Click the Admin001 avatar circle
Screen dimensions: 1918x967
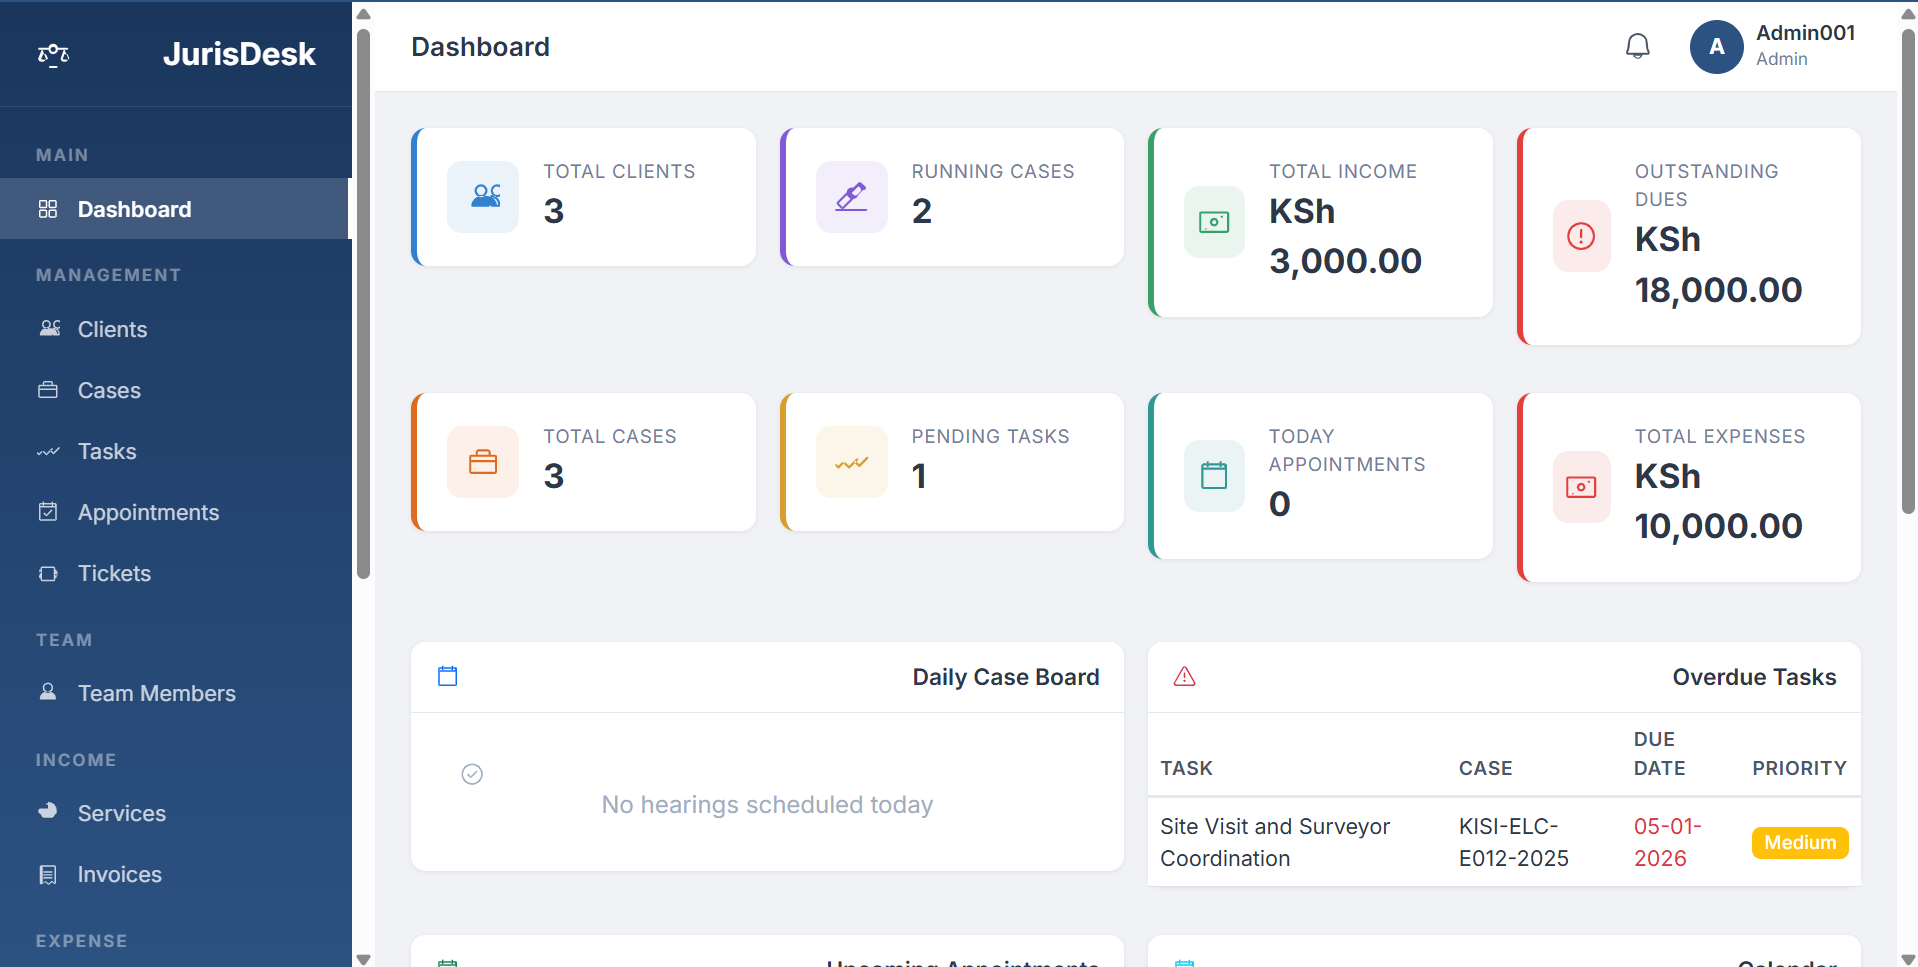(1716, 47)
